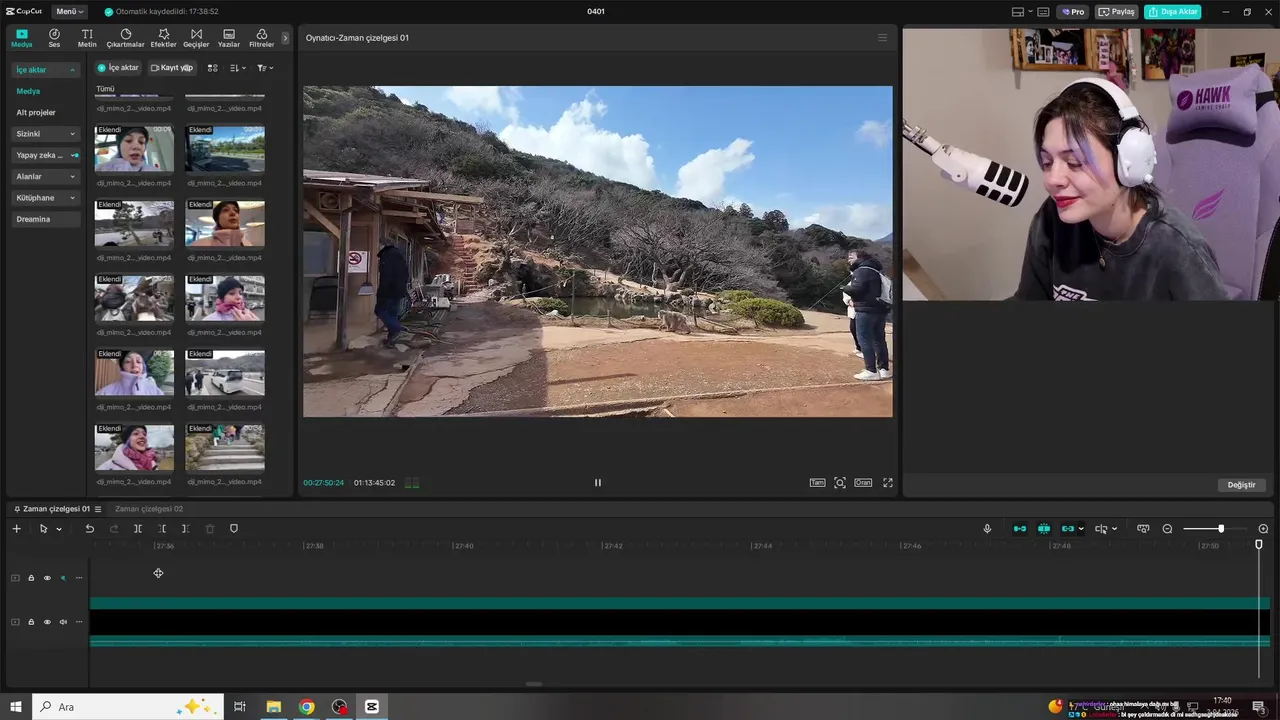
Task: Toggle auto snapping on the timeline
Action: click(1044, 529)
